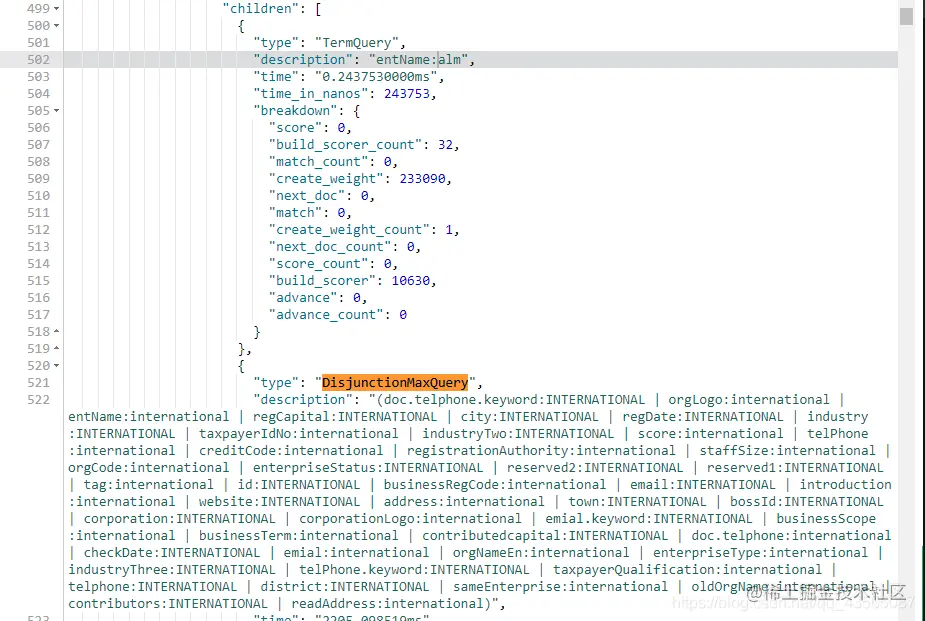This screenshot has width=925, height=621.
Task: Click "checkDate:INTERNATIONAL" text
Action: click(172, 553)
